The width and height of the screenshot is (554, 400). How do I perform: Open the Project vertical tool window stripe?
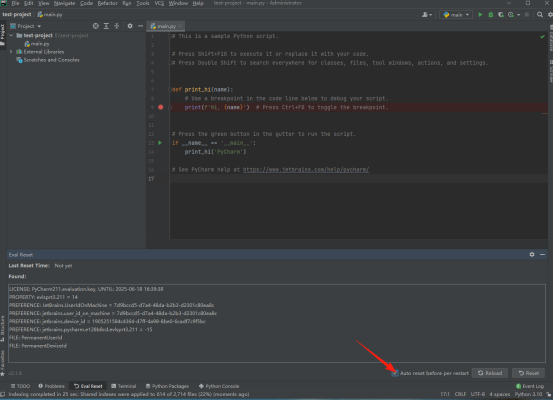(x=3, y=35)
